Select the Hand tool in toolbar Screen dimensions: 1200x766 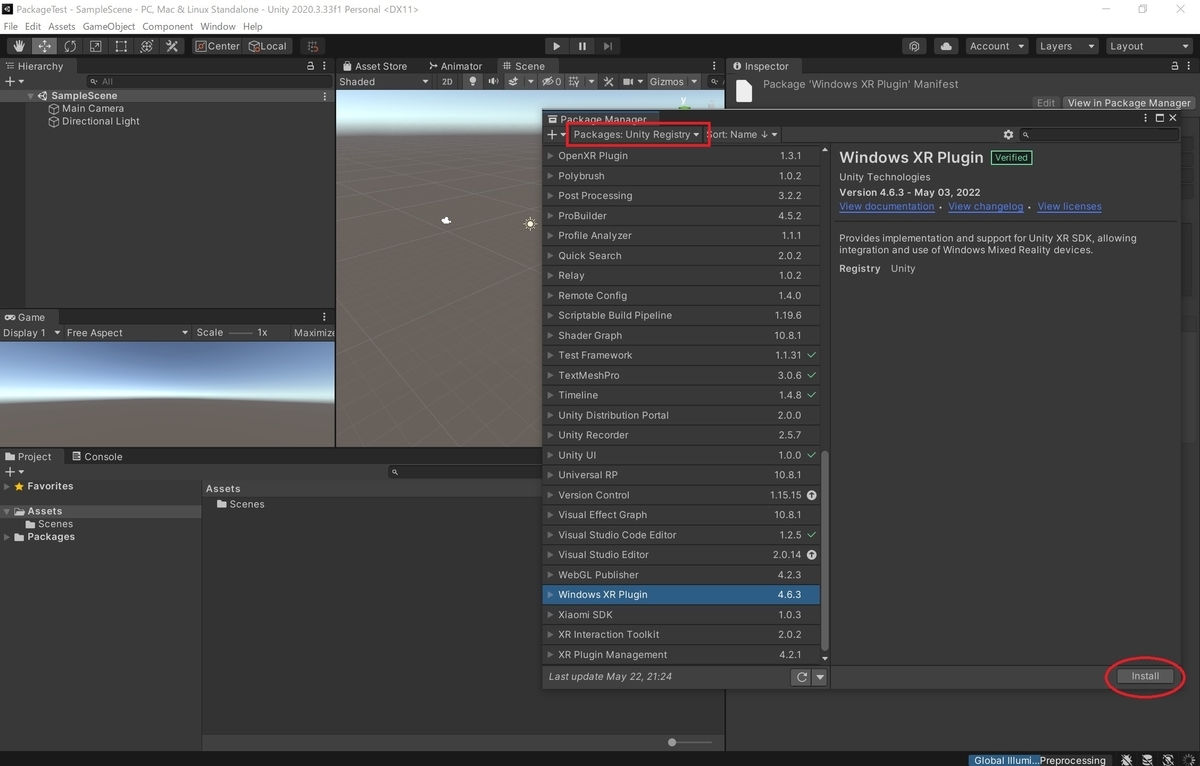click(19, 46)
